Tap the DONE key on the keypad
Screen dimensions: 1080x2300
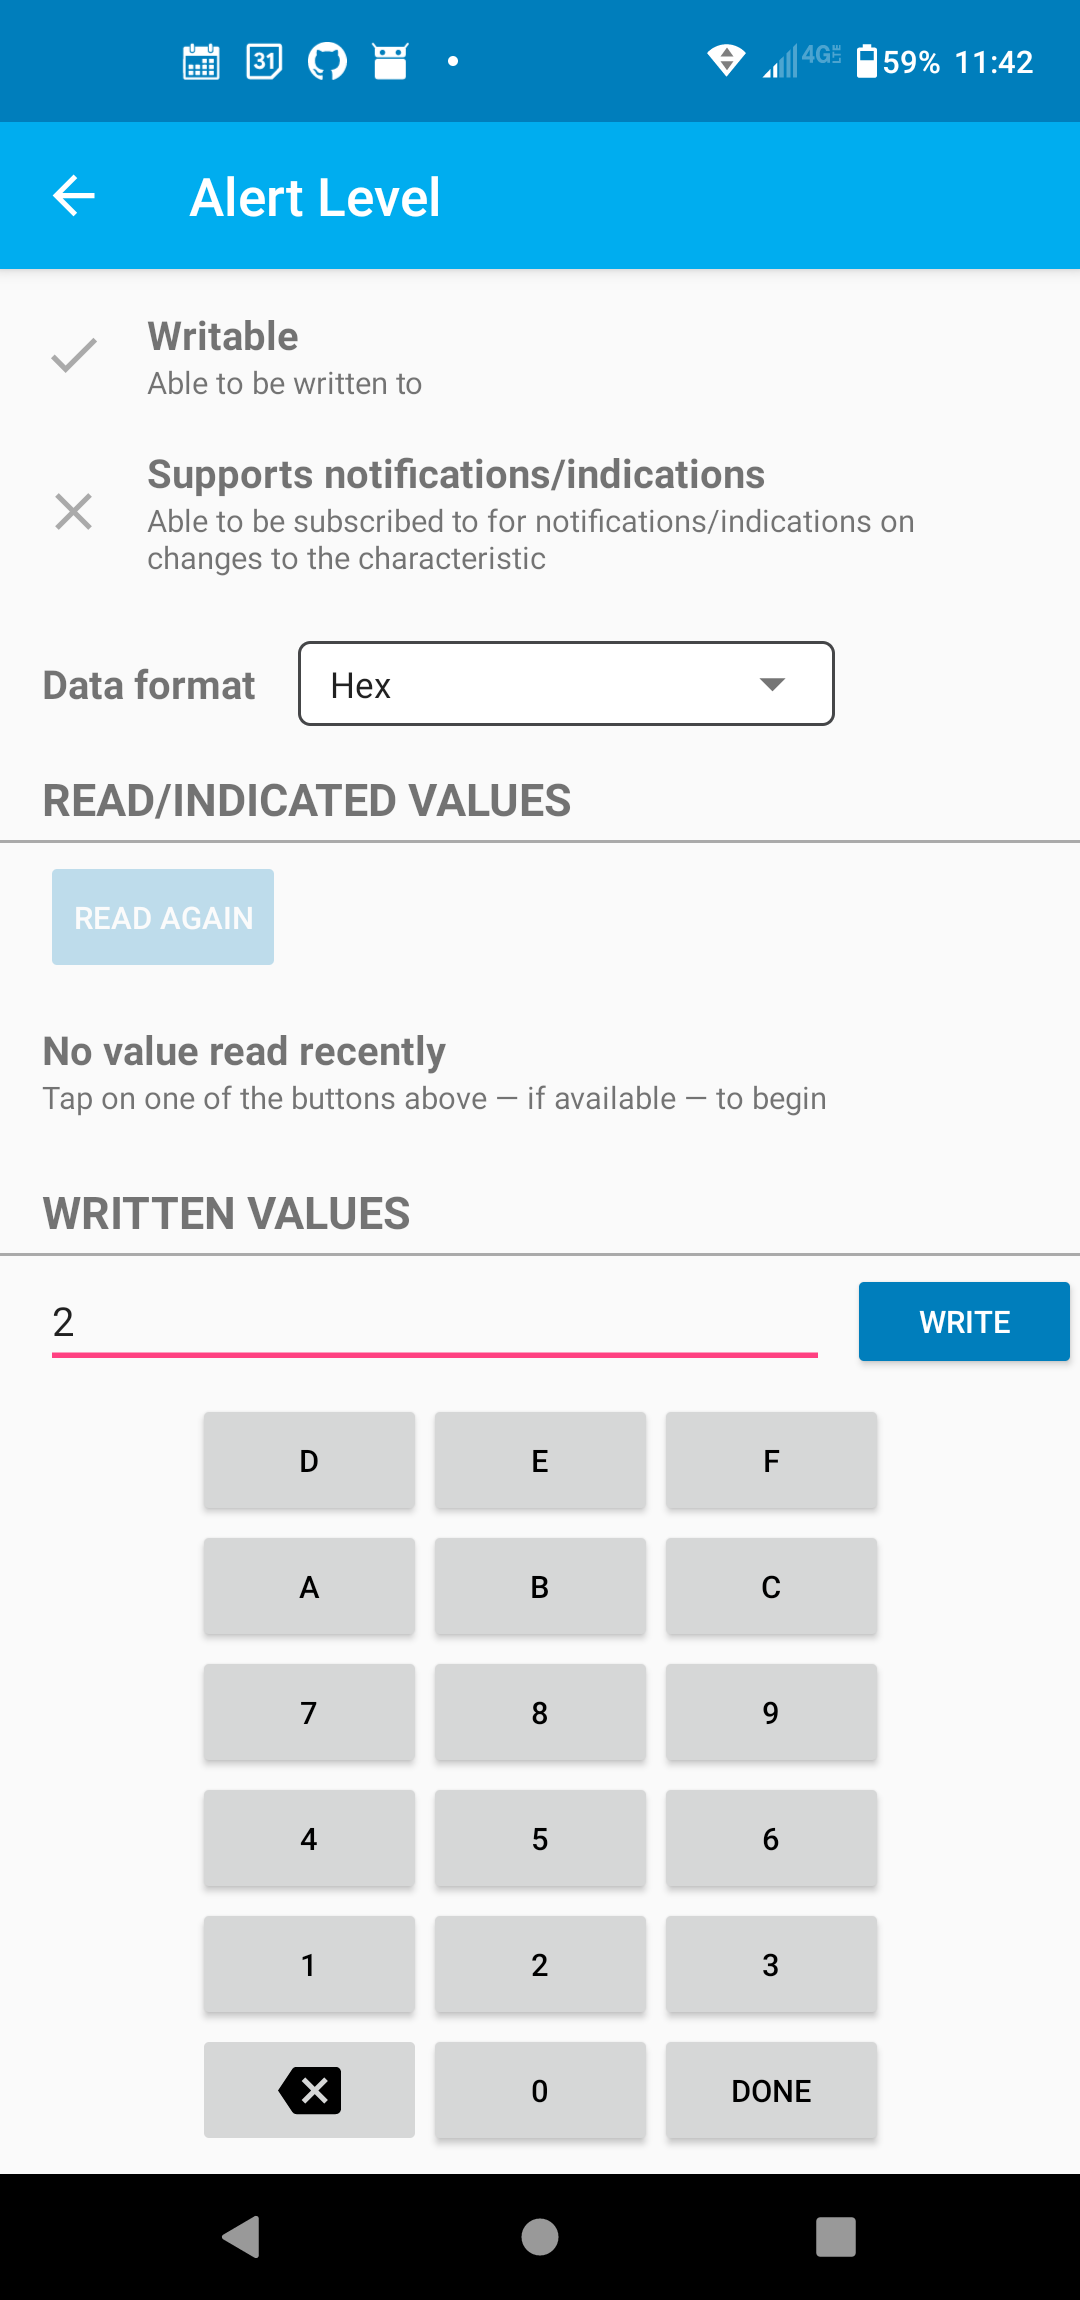(x=771, y=2090)
